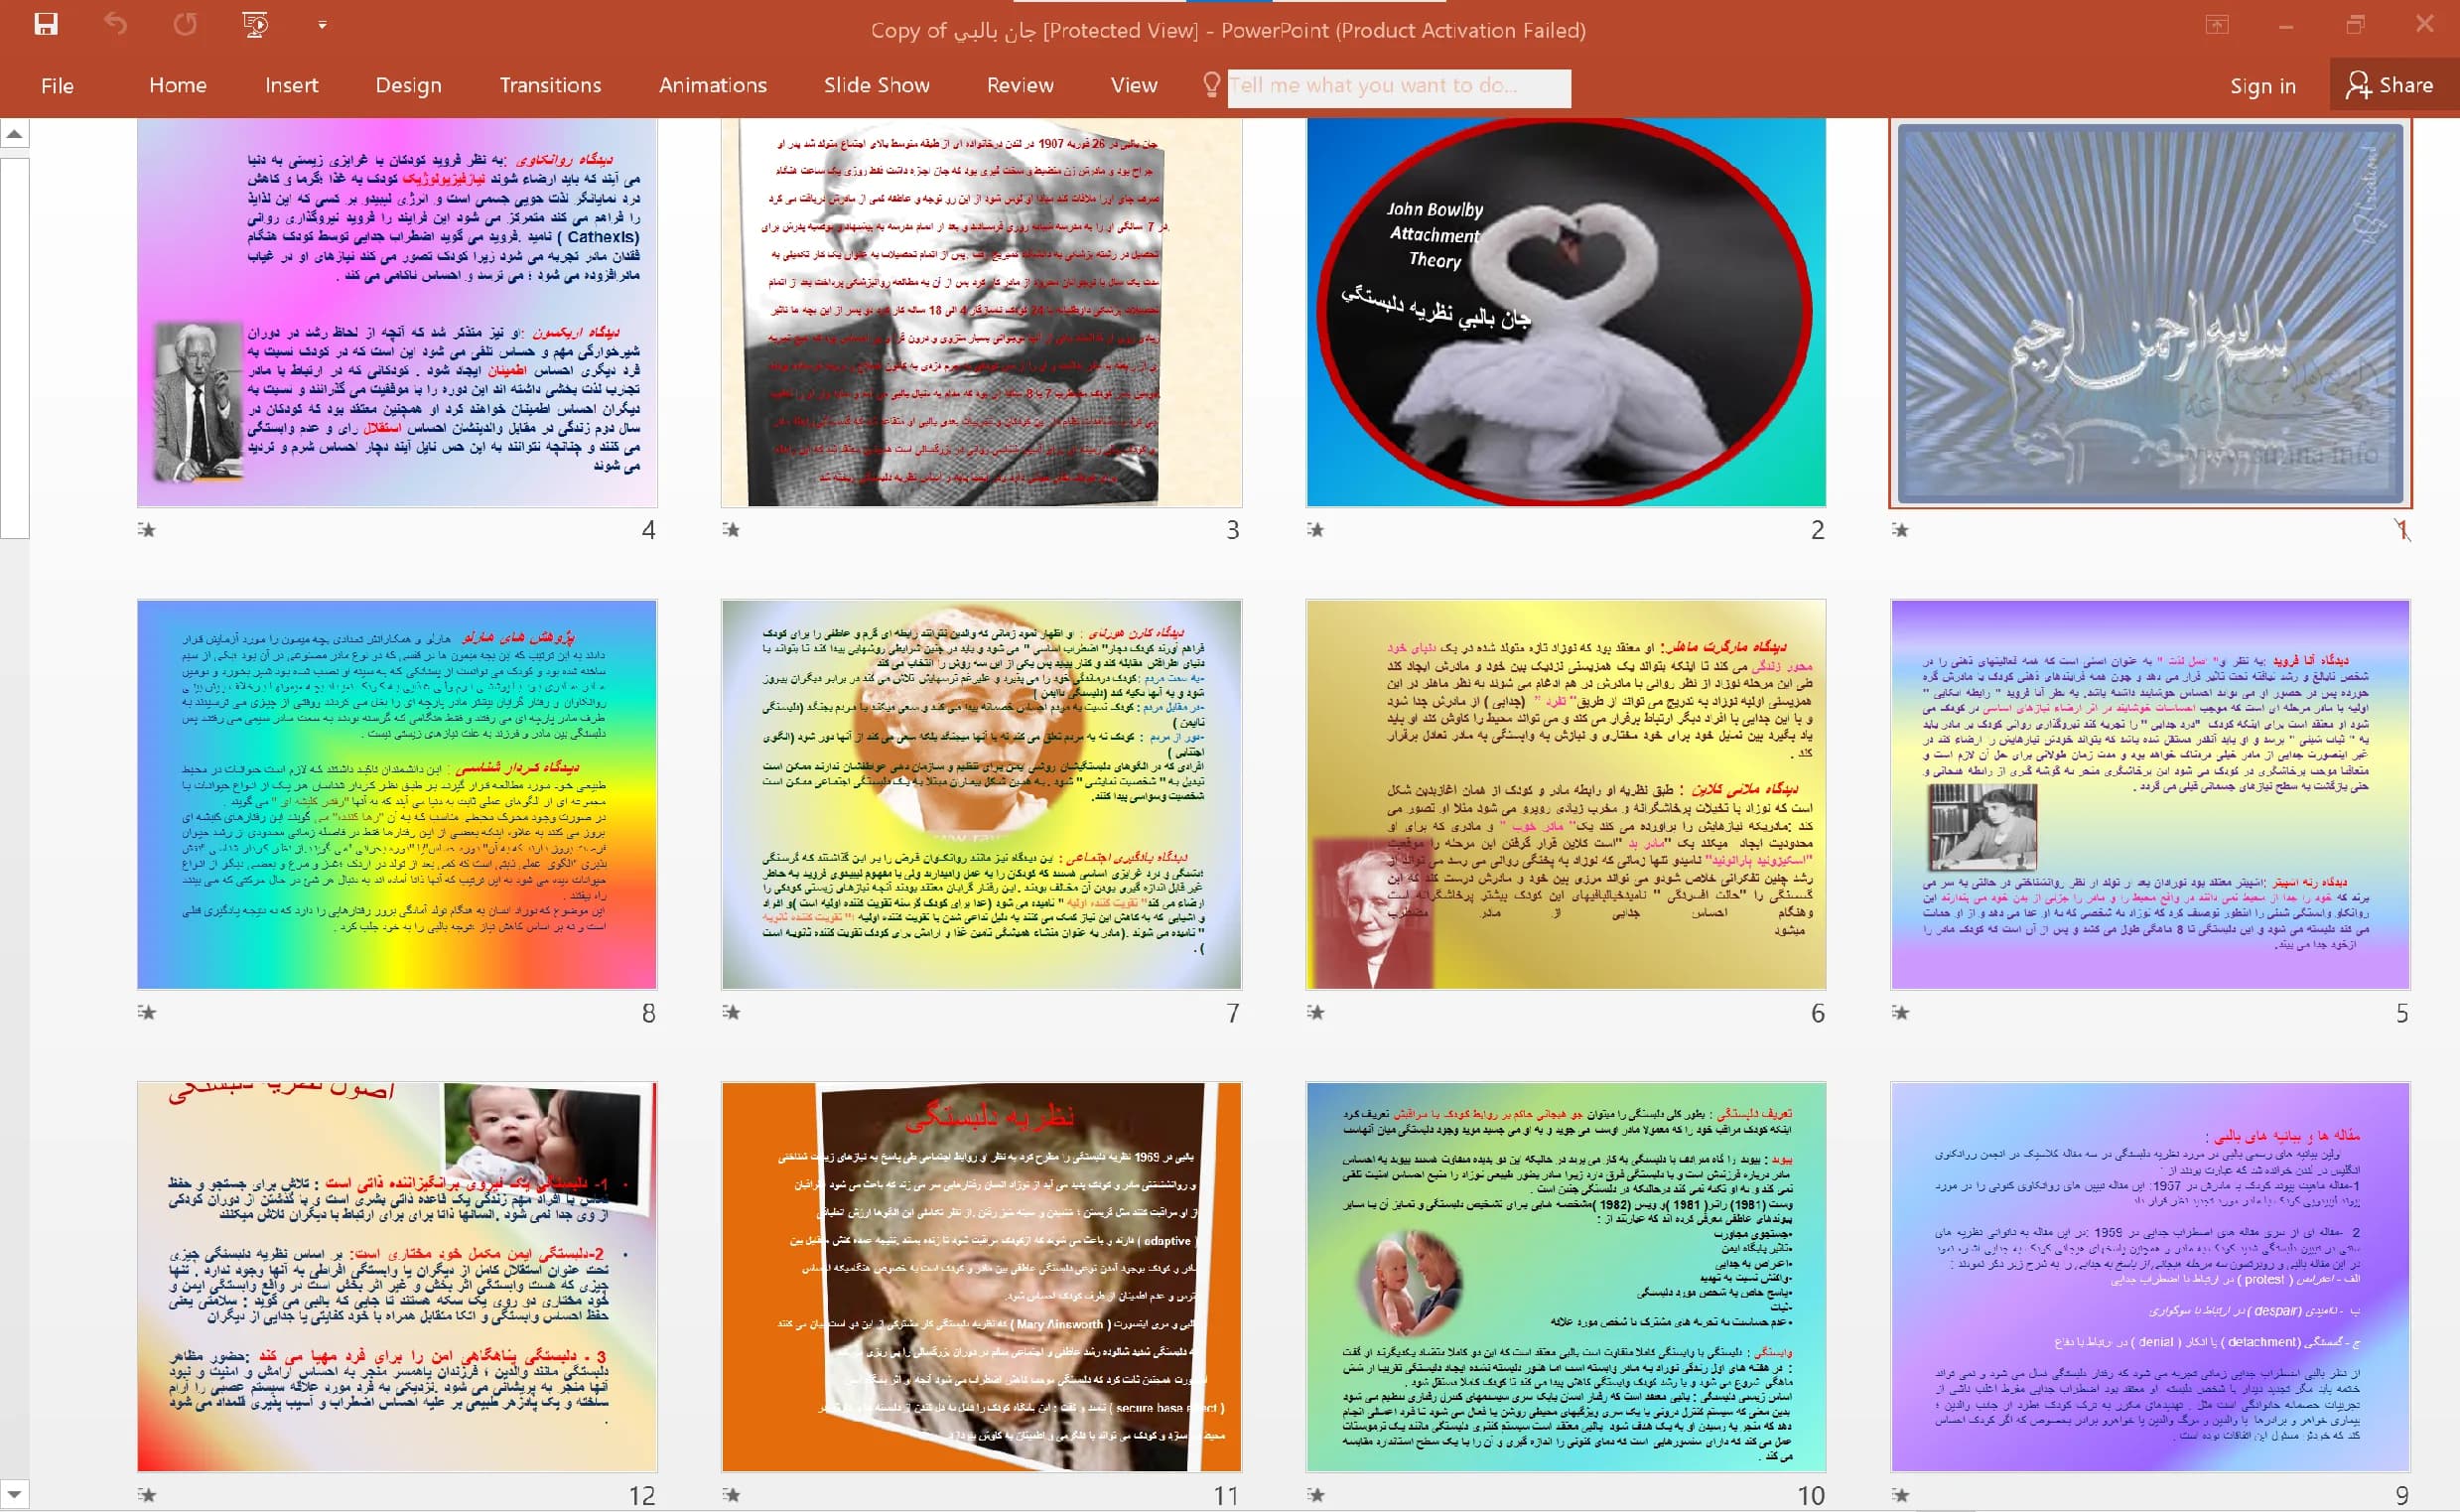Start slideshow from beginning icon

256,24
